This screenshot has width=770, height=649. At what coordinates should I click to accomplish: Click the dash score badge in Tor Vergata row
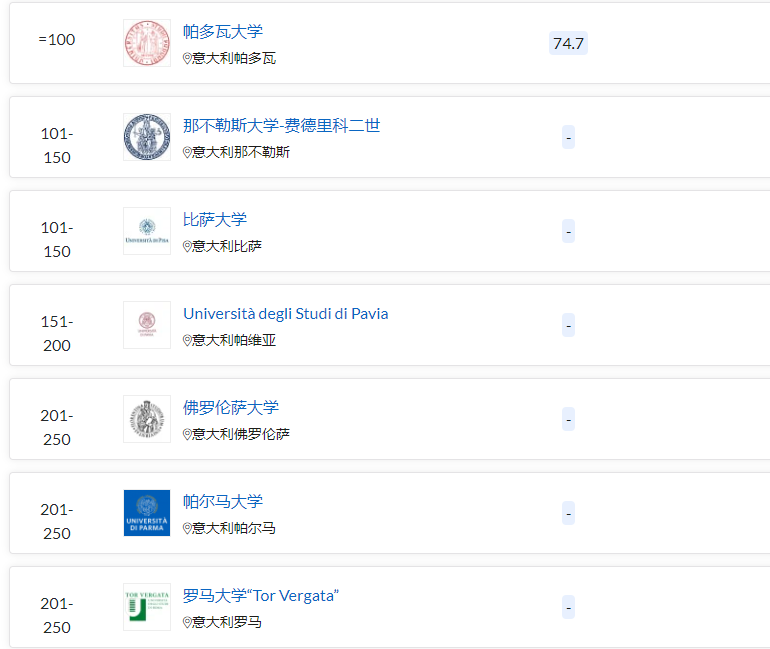(x=568, y=607)
